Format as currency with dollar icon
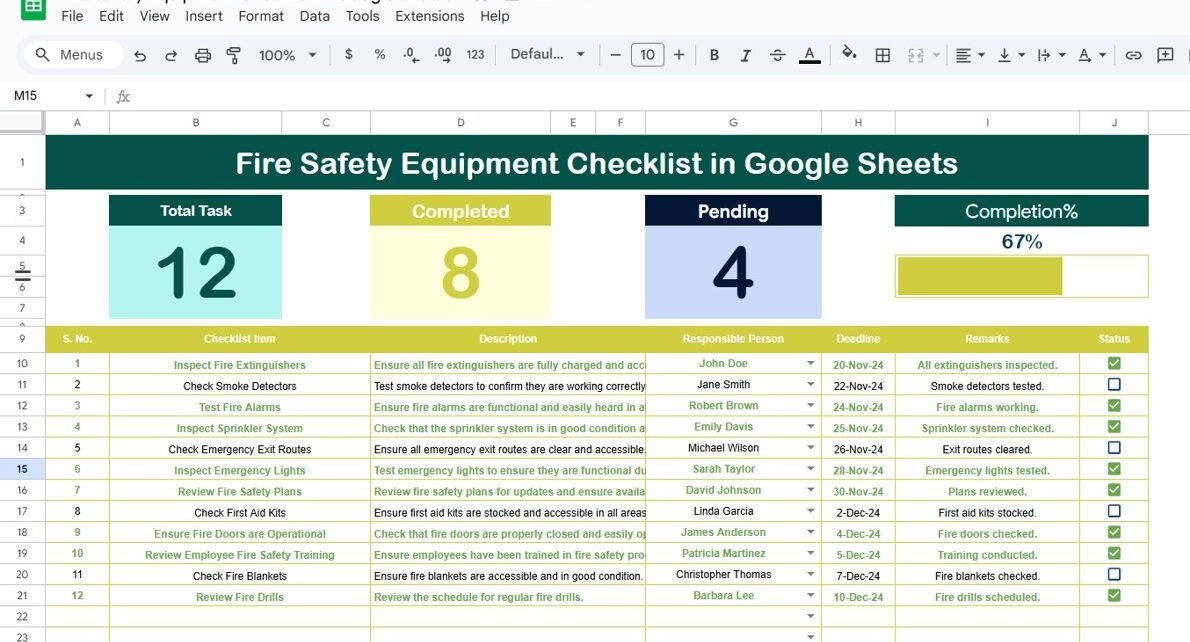Screen dimensions: 1190x642 348,55
